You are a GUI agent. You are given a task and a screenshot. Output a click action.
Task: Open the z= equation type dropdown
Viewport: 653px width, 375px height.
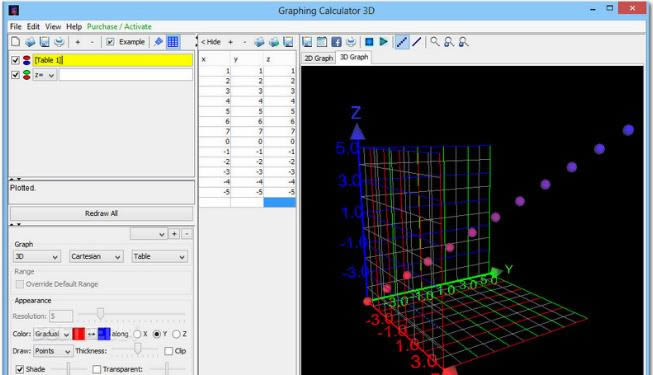45,75
